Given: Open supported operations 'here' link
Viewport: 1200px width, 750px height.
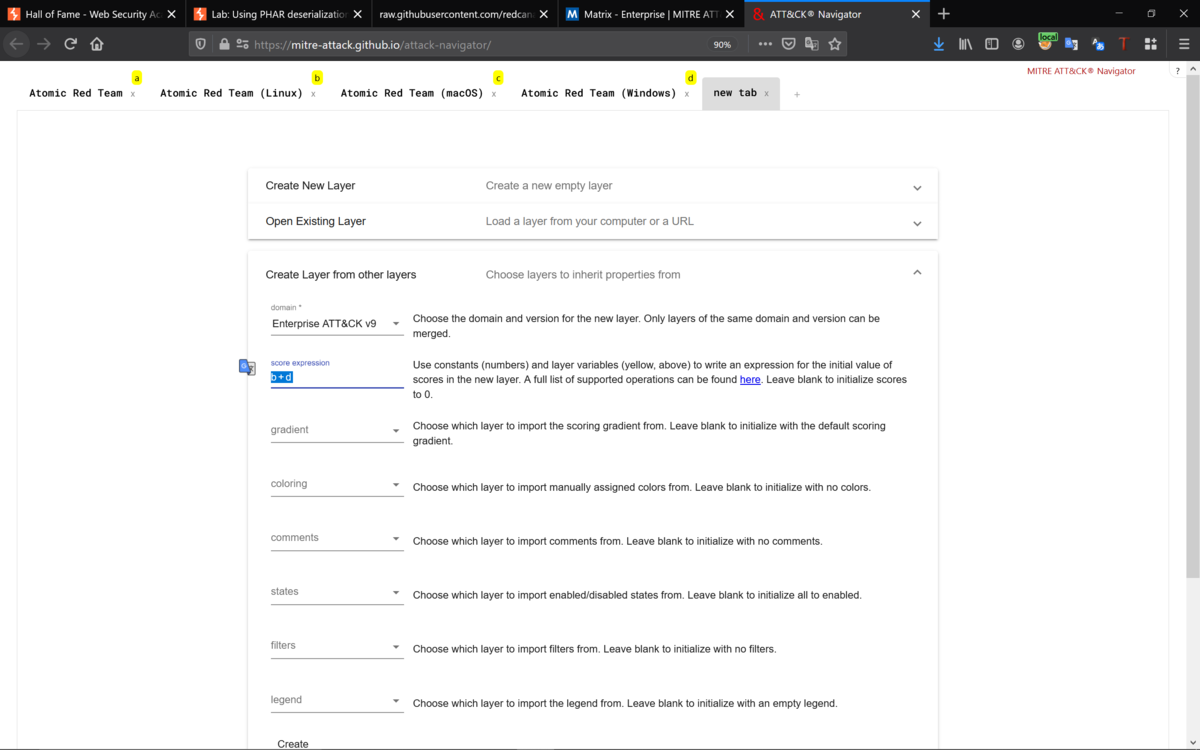Looking at the screenshot, I should 750,380.
